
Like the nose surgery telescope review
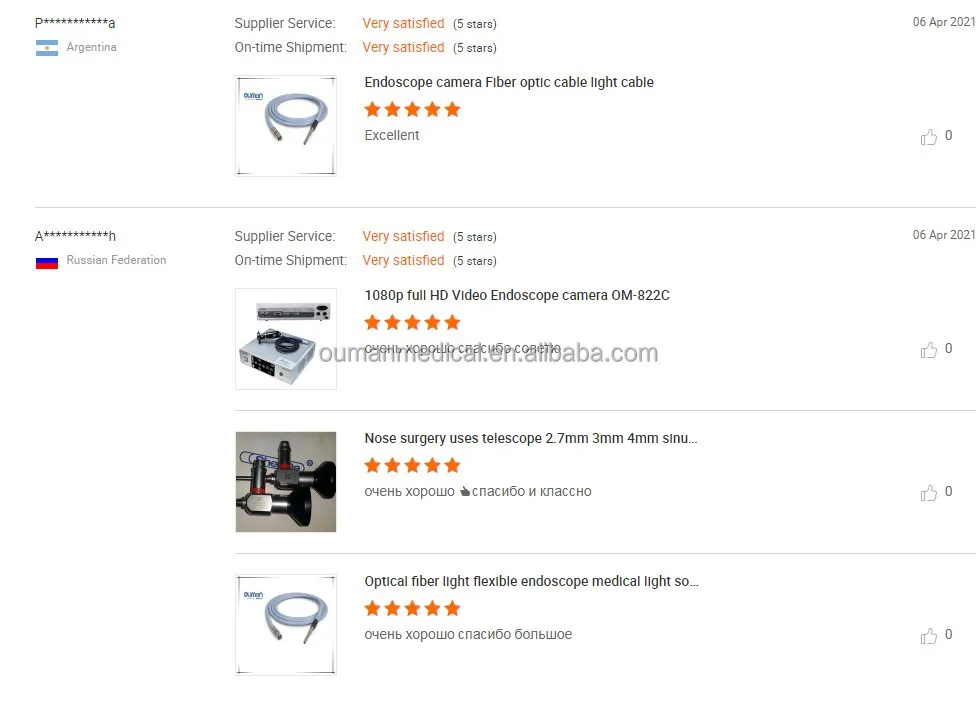coord(928,493)
